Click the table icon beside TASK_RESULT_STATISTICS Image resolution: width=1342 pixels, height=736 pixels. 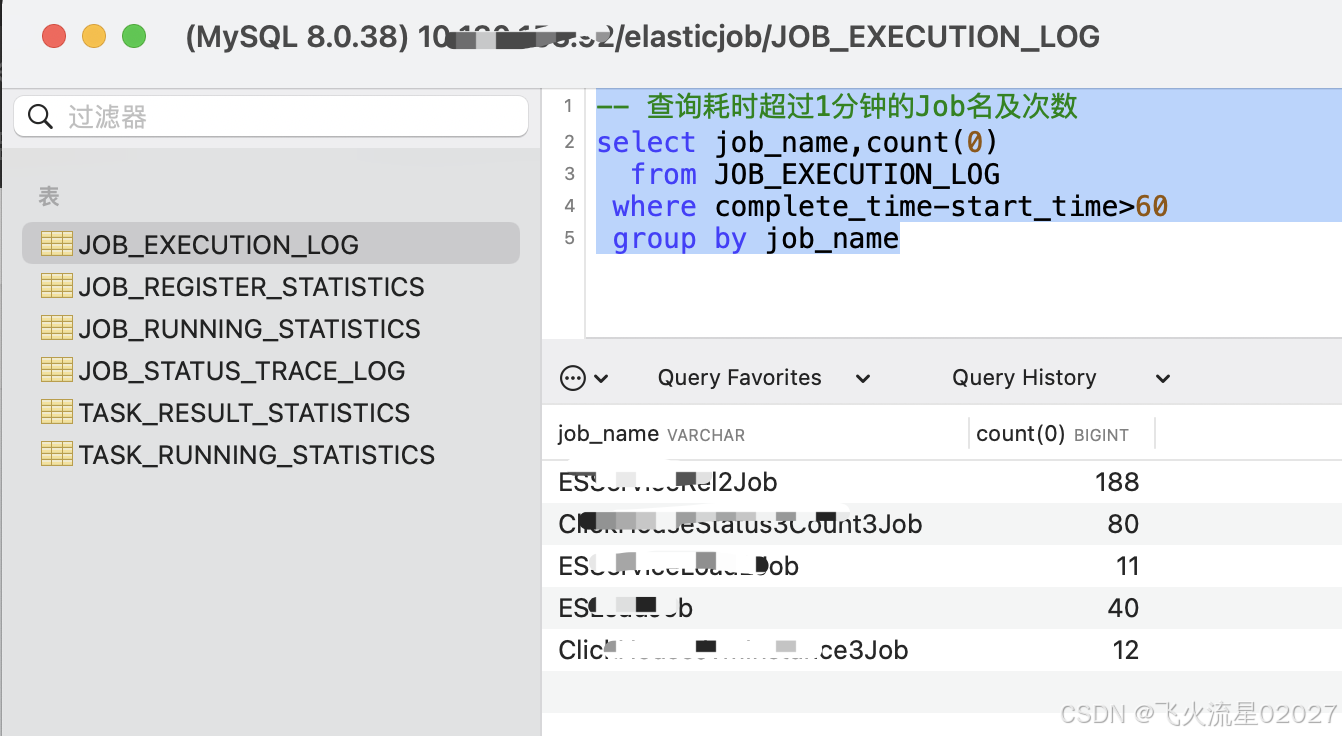click(57, 411)
